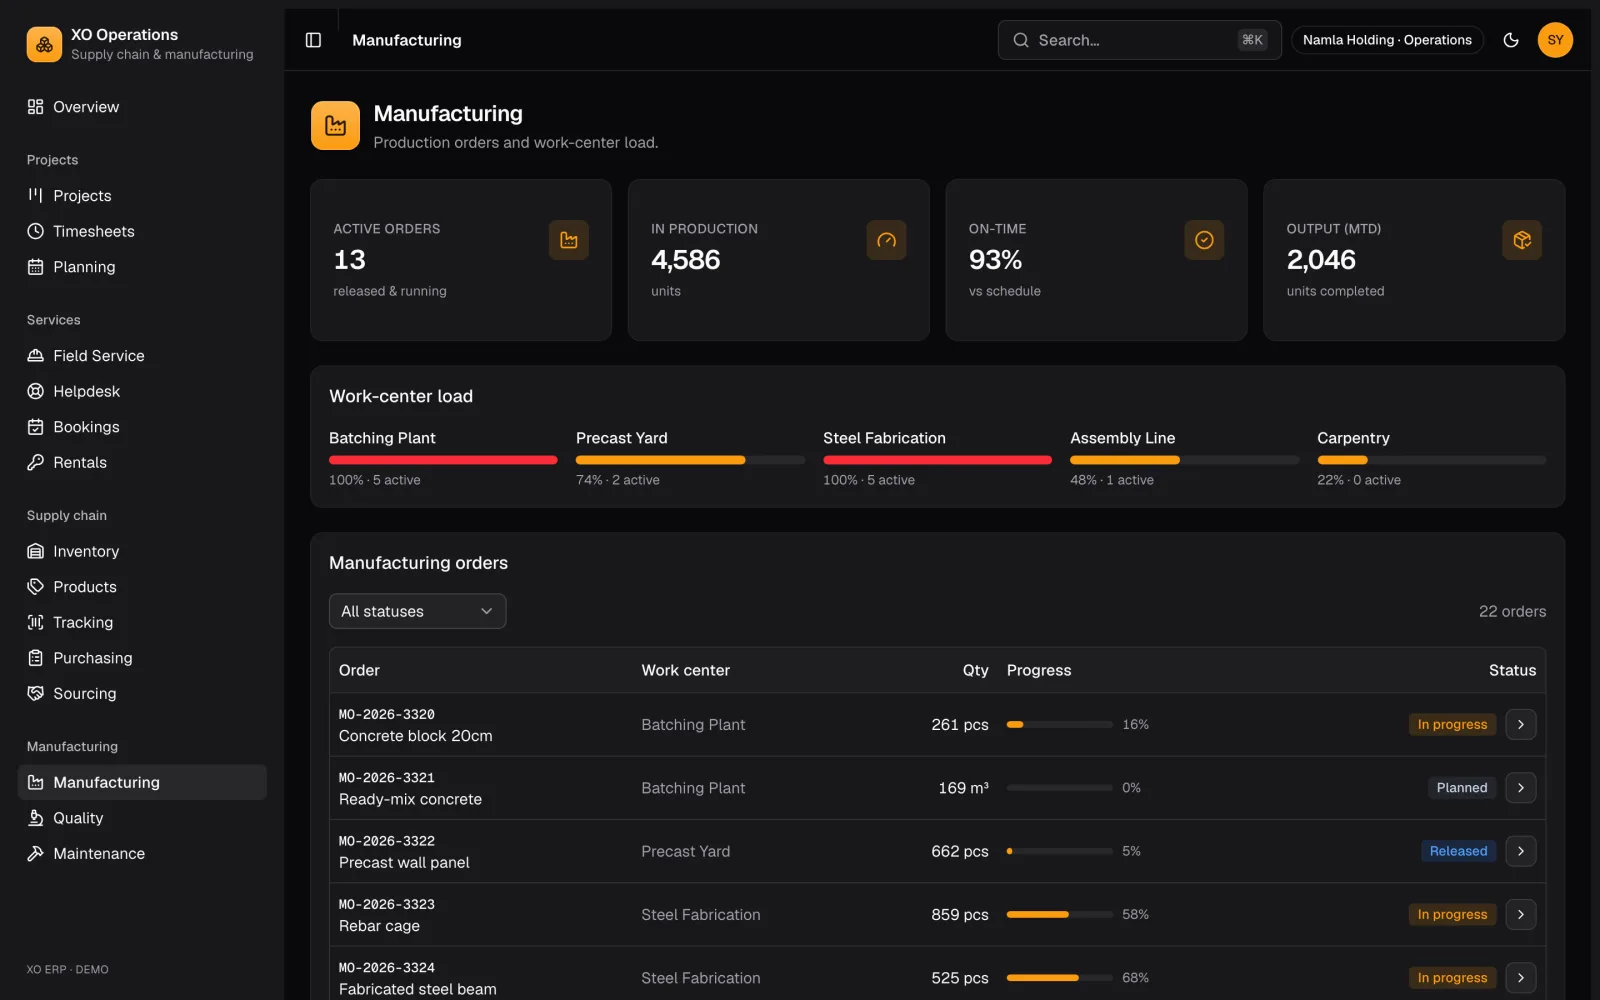
Task: Click the Steel Fabrication load bar
Action: click(937, 460)
